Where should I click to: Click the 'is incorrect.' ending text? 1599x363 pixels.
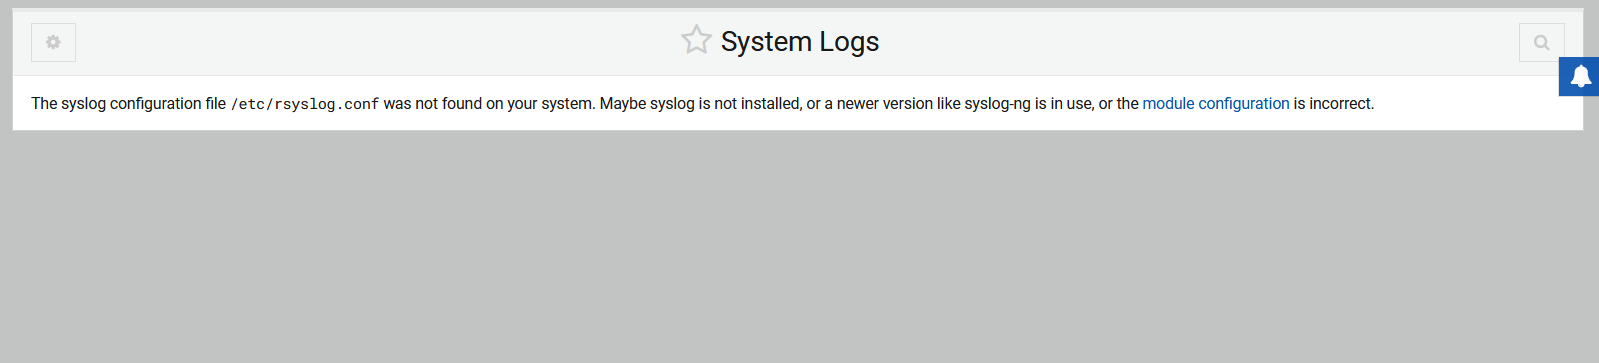(1334, 104)
